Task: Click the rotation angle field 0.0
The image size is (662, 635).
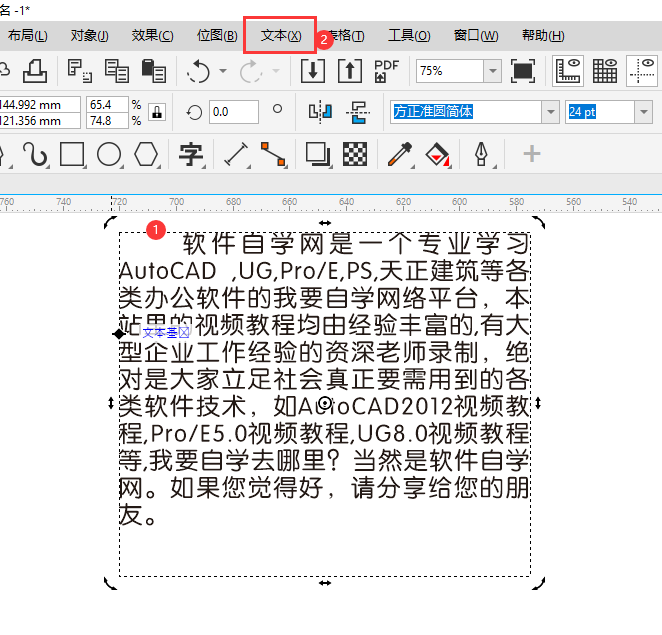Action: pos(233,112)
